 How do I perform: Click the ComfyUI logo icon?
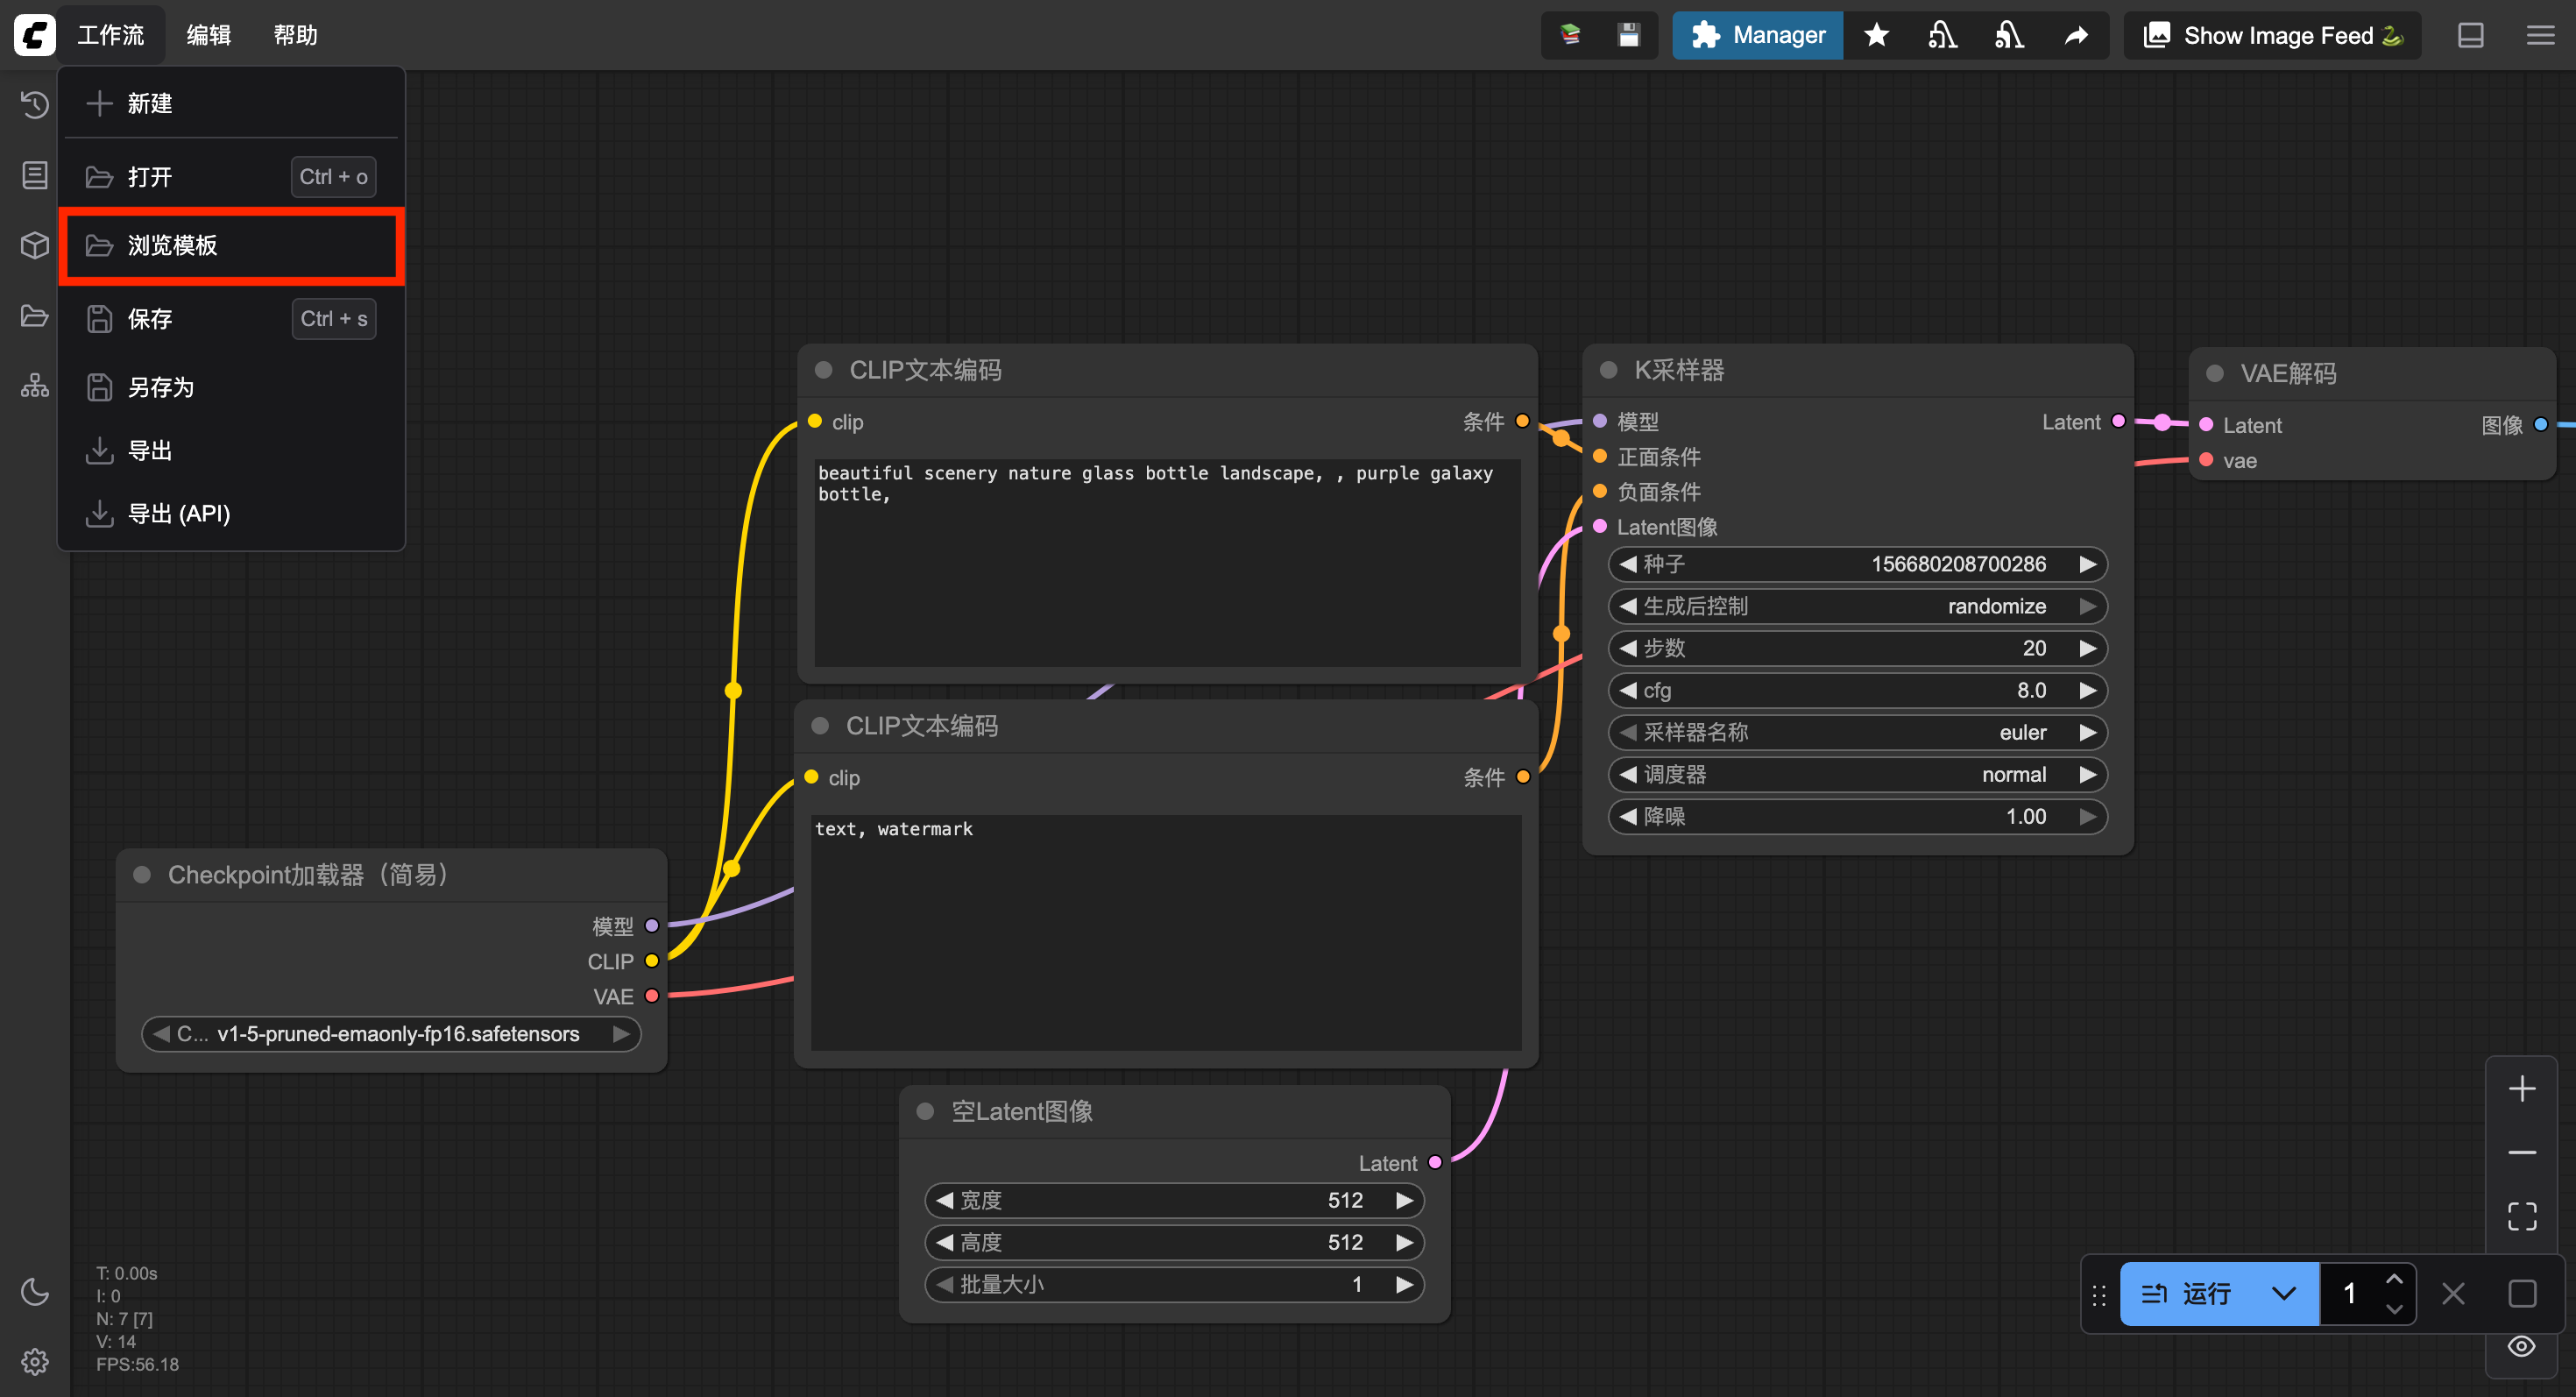click(35, 35)
